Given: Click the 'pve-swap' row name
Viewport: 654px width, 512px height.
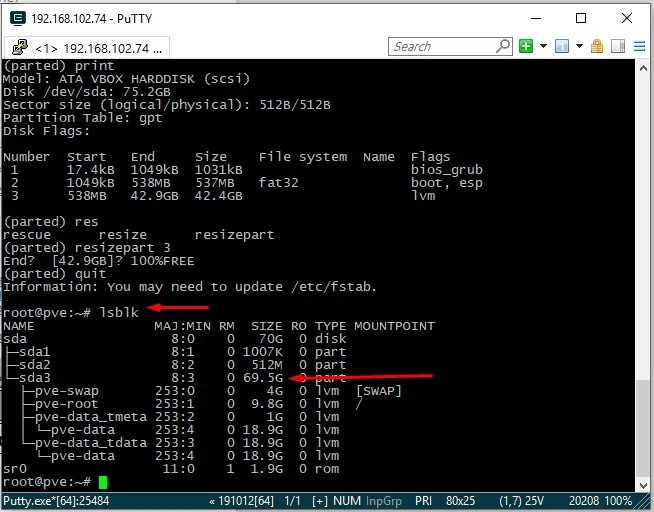Looking at the screenshot, I should [x=67, y=391].
